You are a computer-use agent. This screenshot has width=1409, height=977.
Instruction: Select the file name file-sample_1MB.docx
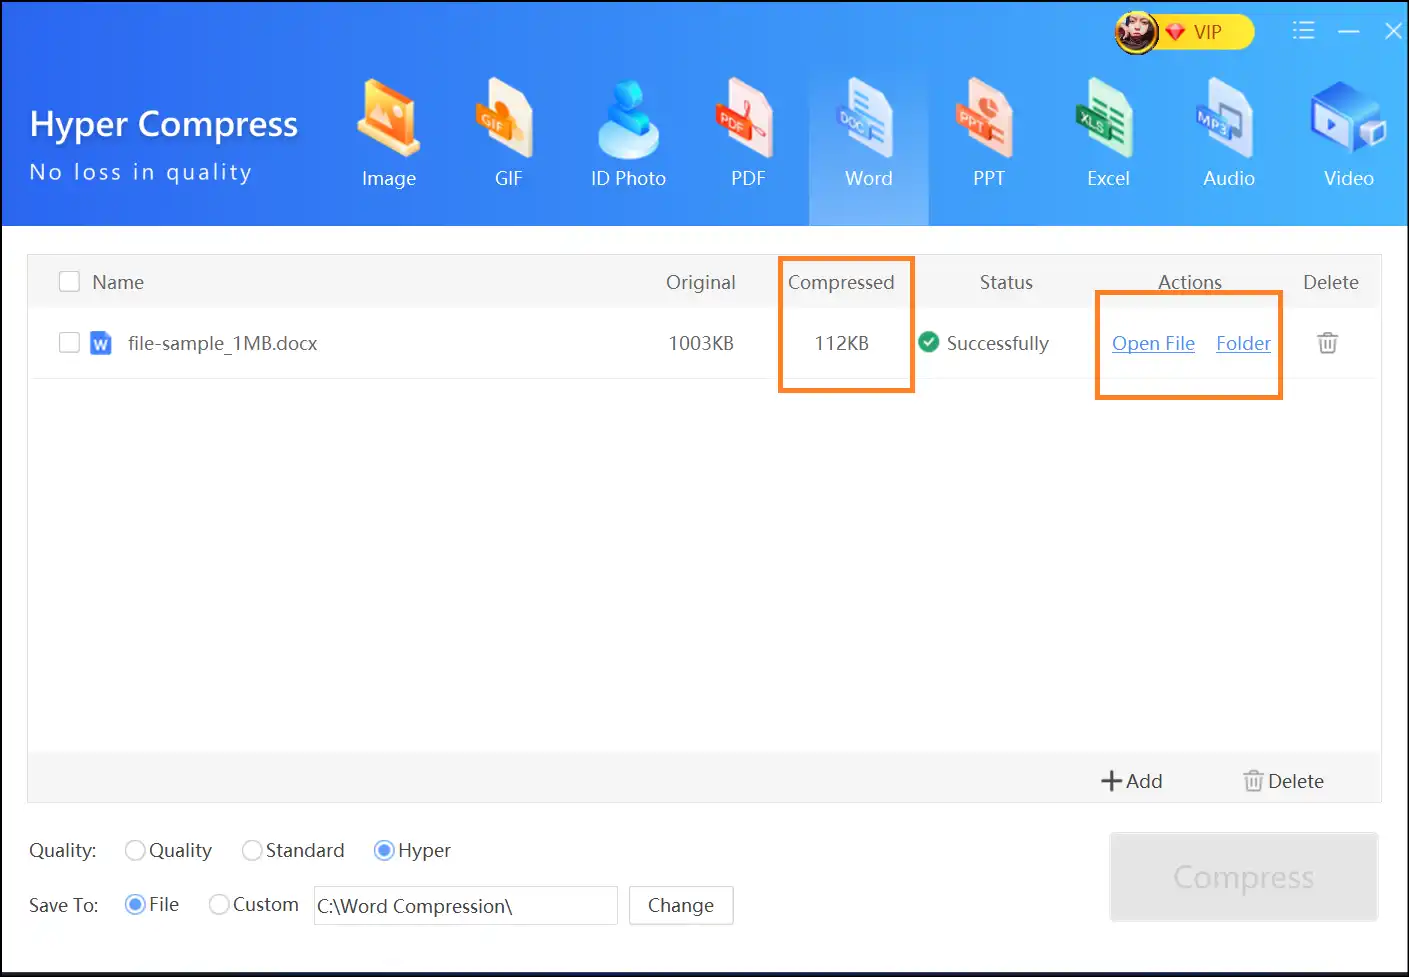click(222, 343)
